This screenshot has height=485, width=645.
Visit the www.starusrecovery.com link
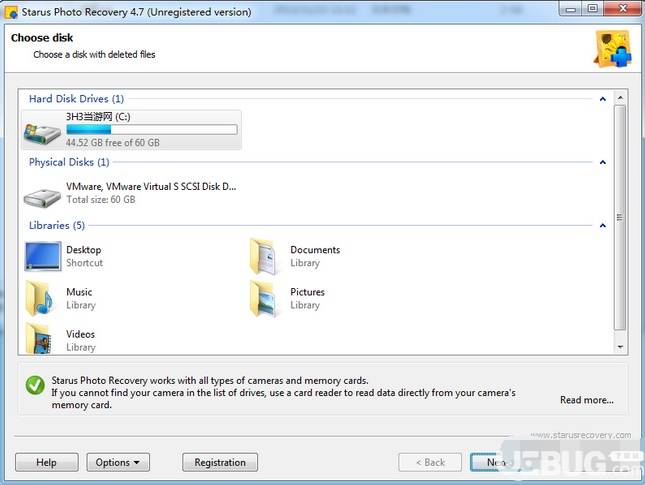pyautogui.click(x=580, y=435)
